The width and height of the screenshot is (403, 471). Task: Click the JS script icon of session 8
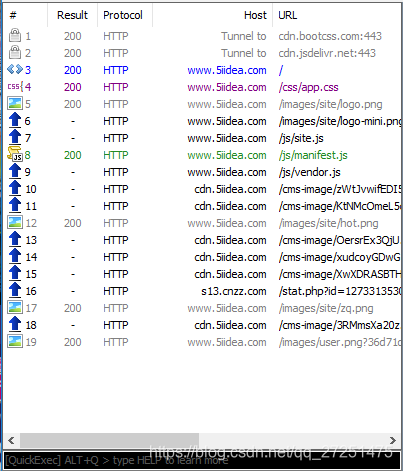coord(15,154)
